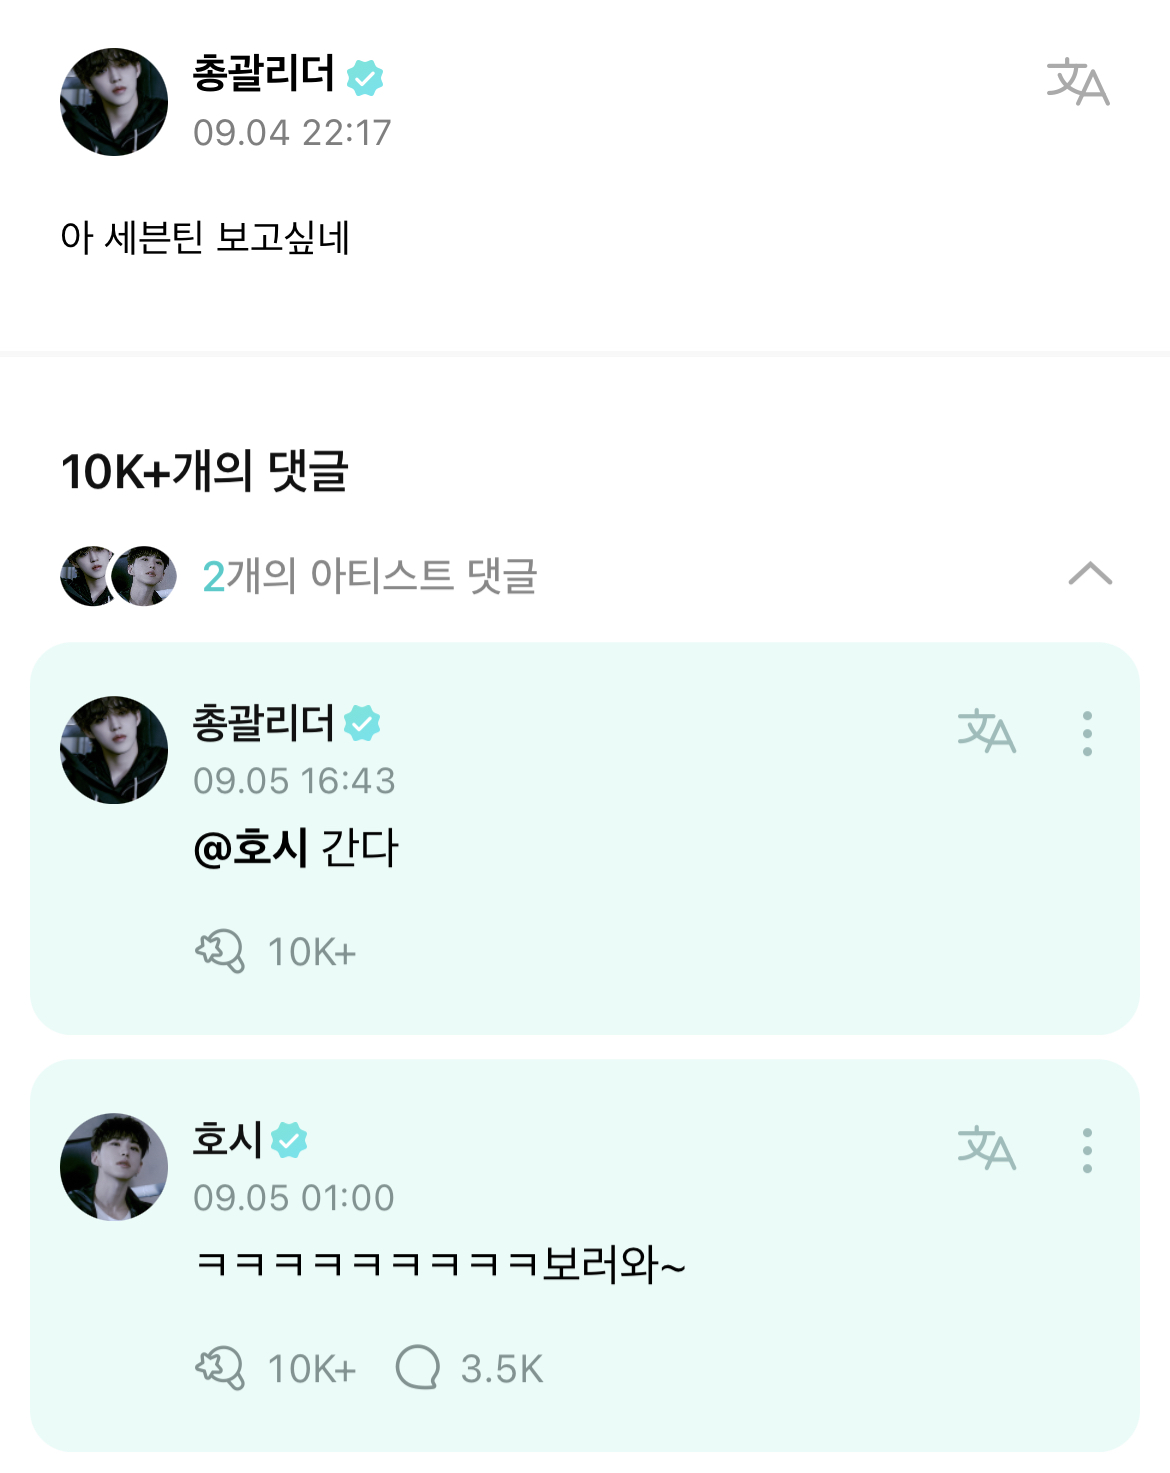View post author's profile picture at top
Viewport: 1170px width, 1473px height.
pyautogui.click(x=114, y=102)
